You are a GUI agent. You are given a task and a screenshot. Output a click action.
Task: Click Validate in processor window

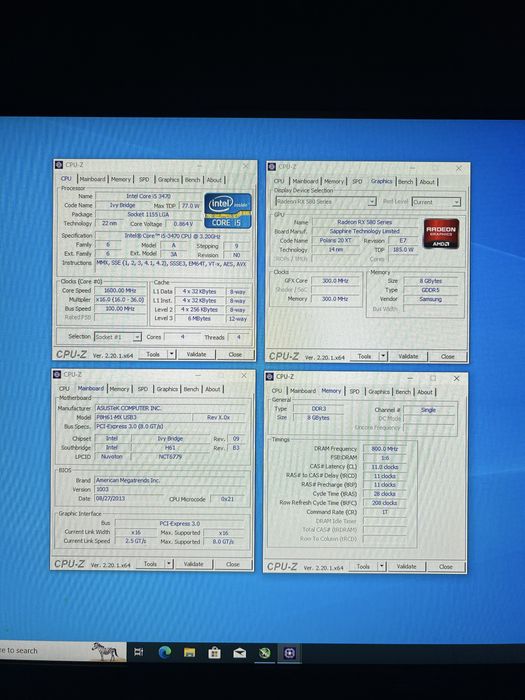coord(196,354)
